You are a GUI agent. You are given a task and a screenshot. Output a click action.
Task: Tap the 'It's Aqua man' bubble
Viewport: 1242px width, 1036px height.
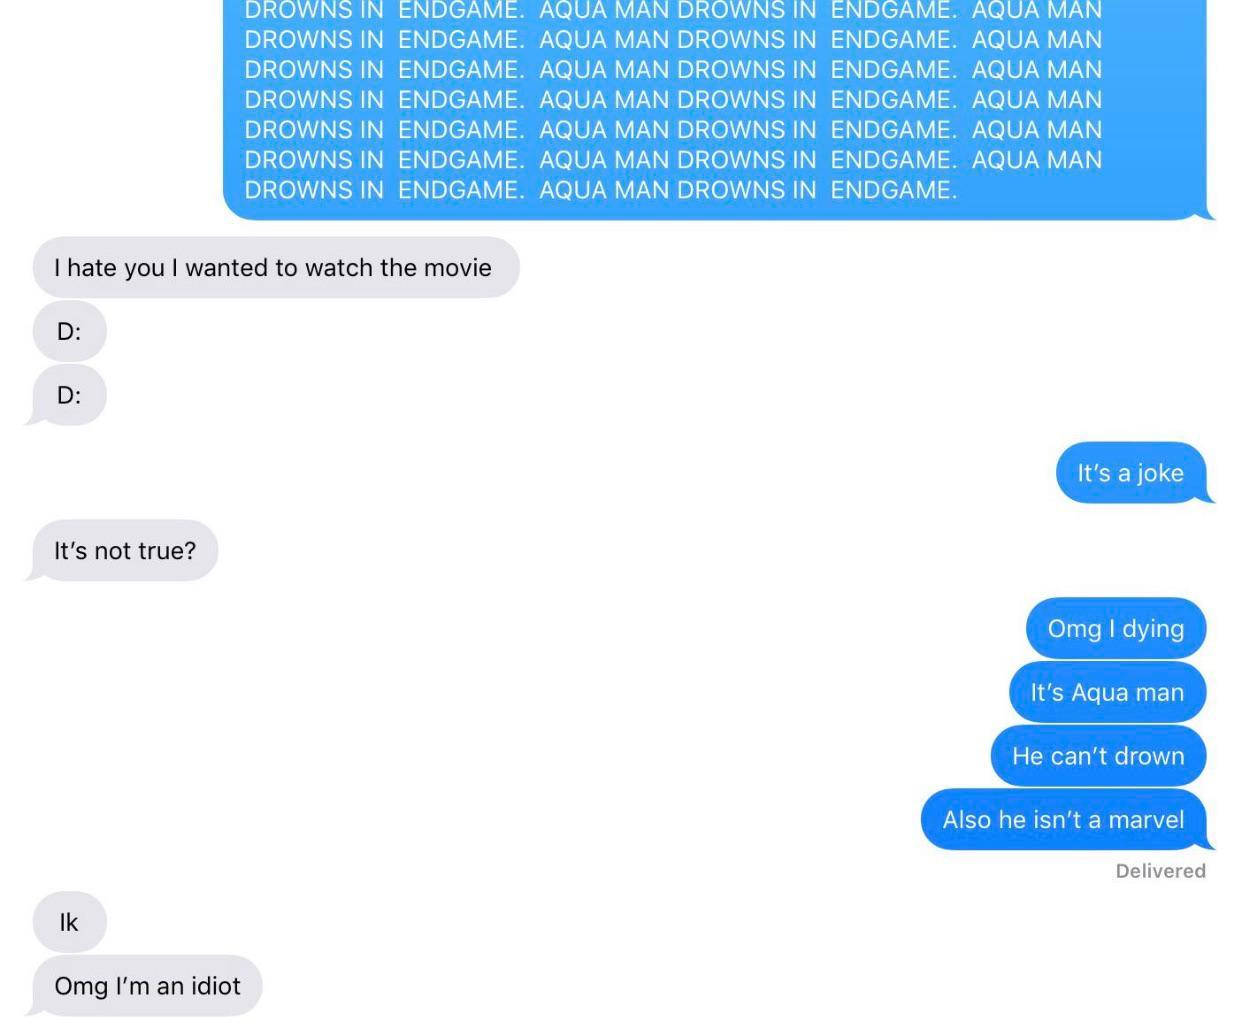click(x=1108, y=692)
